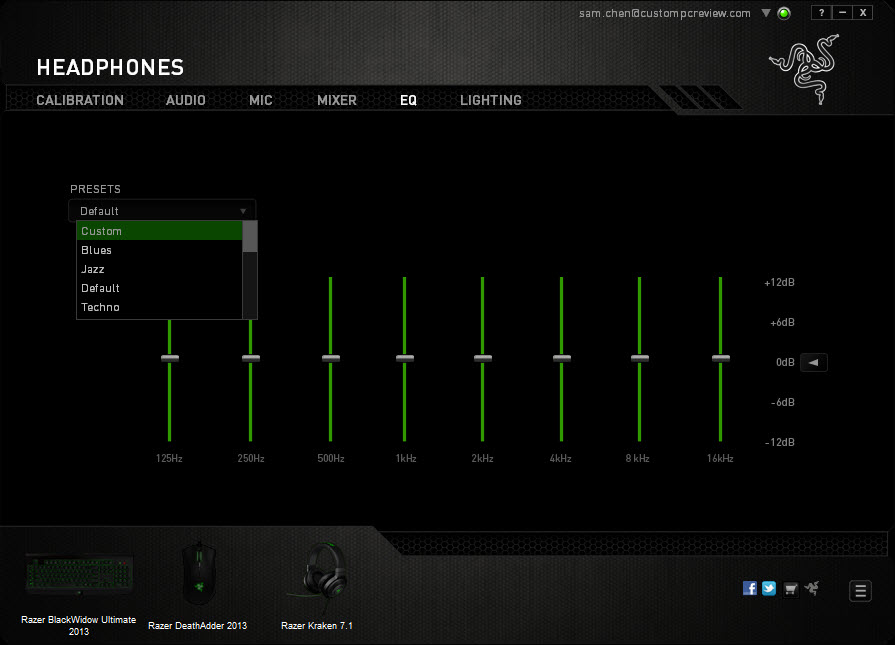Choose the Custom preset option

159,231
